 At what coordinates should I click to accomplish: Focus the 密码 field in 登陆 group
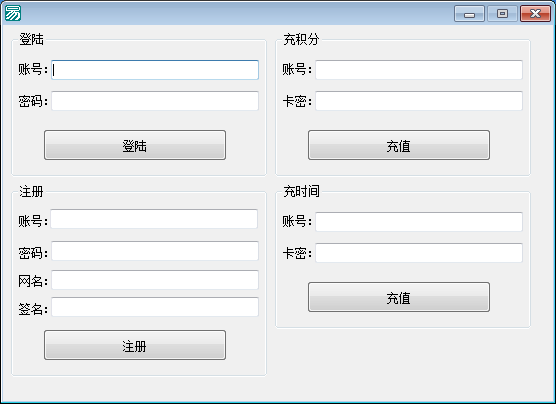point(155,101)
